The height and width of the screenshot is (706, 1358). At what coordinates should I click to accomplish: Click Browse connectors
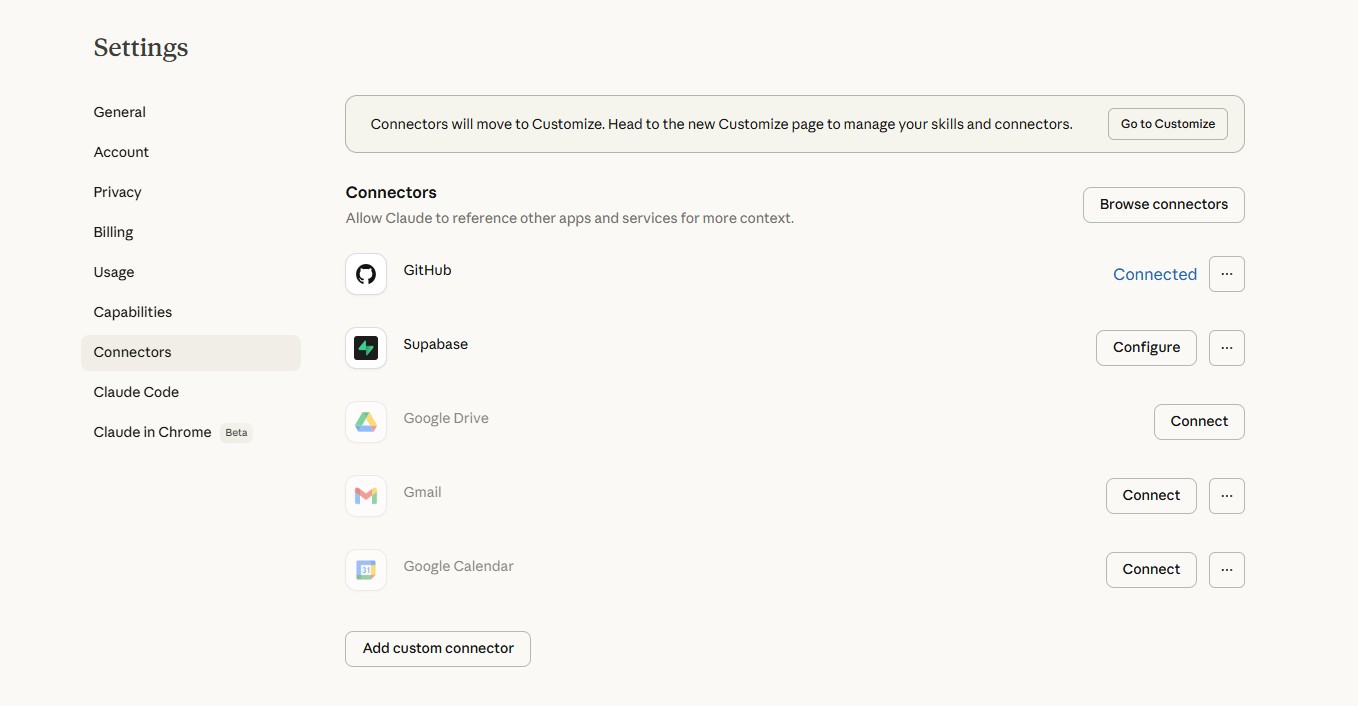(x=1163, y=205)
